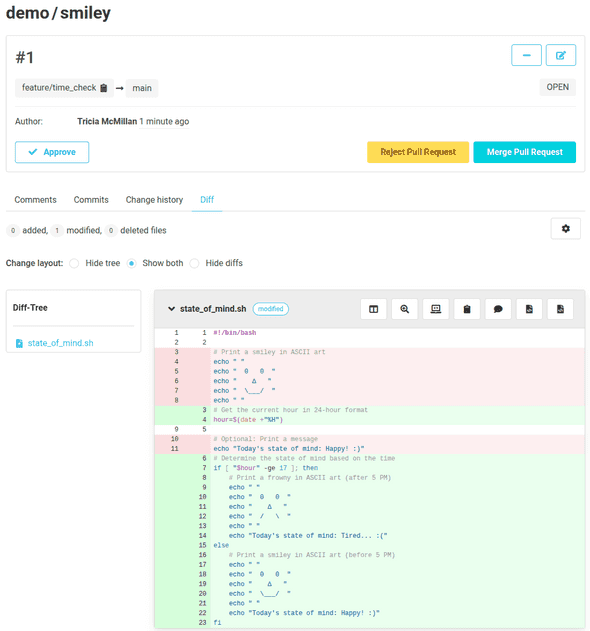This screenshot has width=590, height=631.
Task: Click the minus icon button beside #1
Action: click(x=526, y=55)
